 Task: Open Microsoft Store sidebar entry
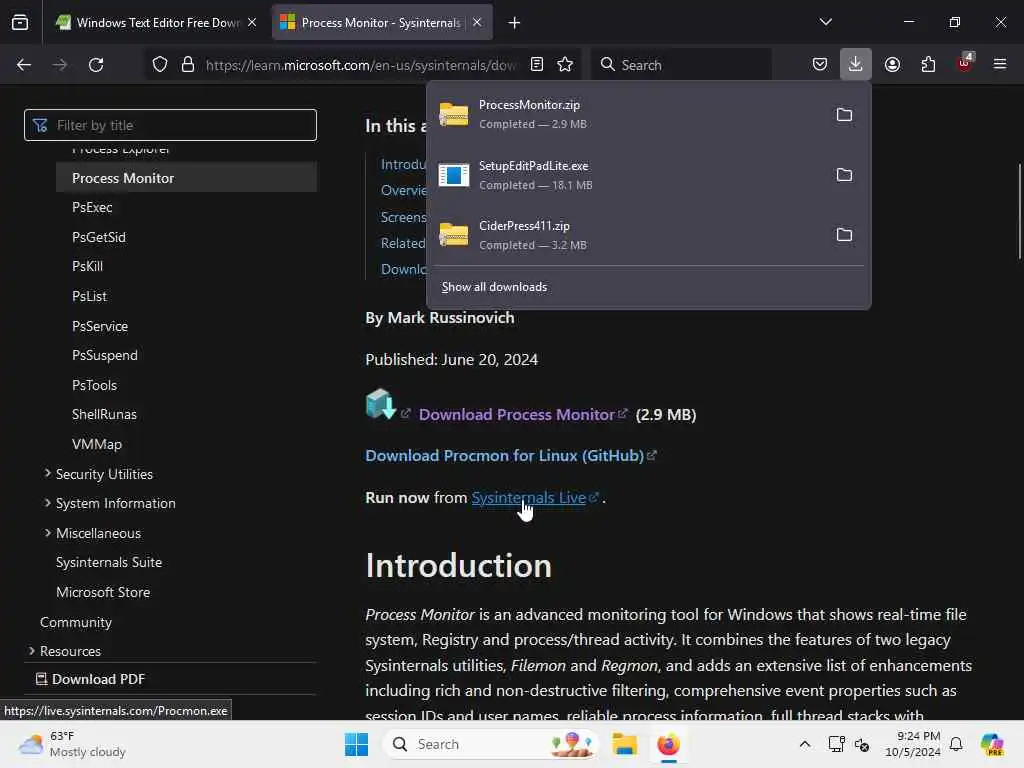(103, 592)
